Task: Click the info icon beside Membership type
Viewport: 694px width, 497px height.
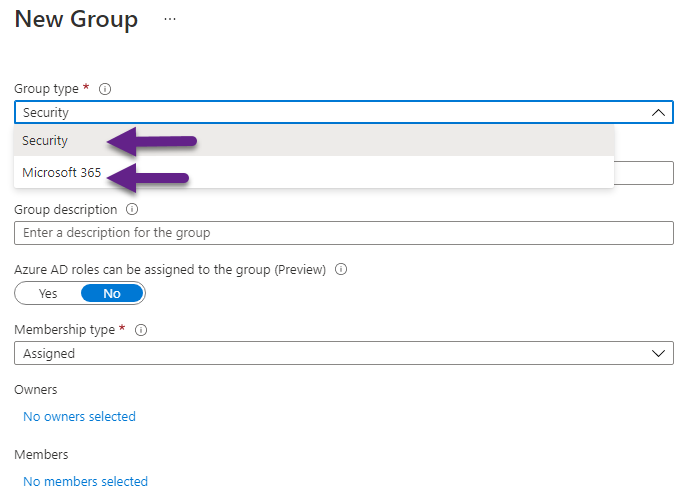Action: click(141, 330)
